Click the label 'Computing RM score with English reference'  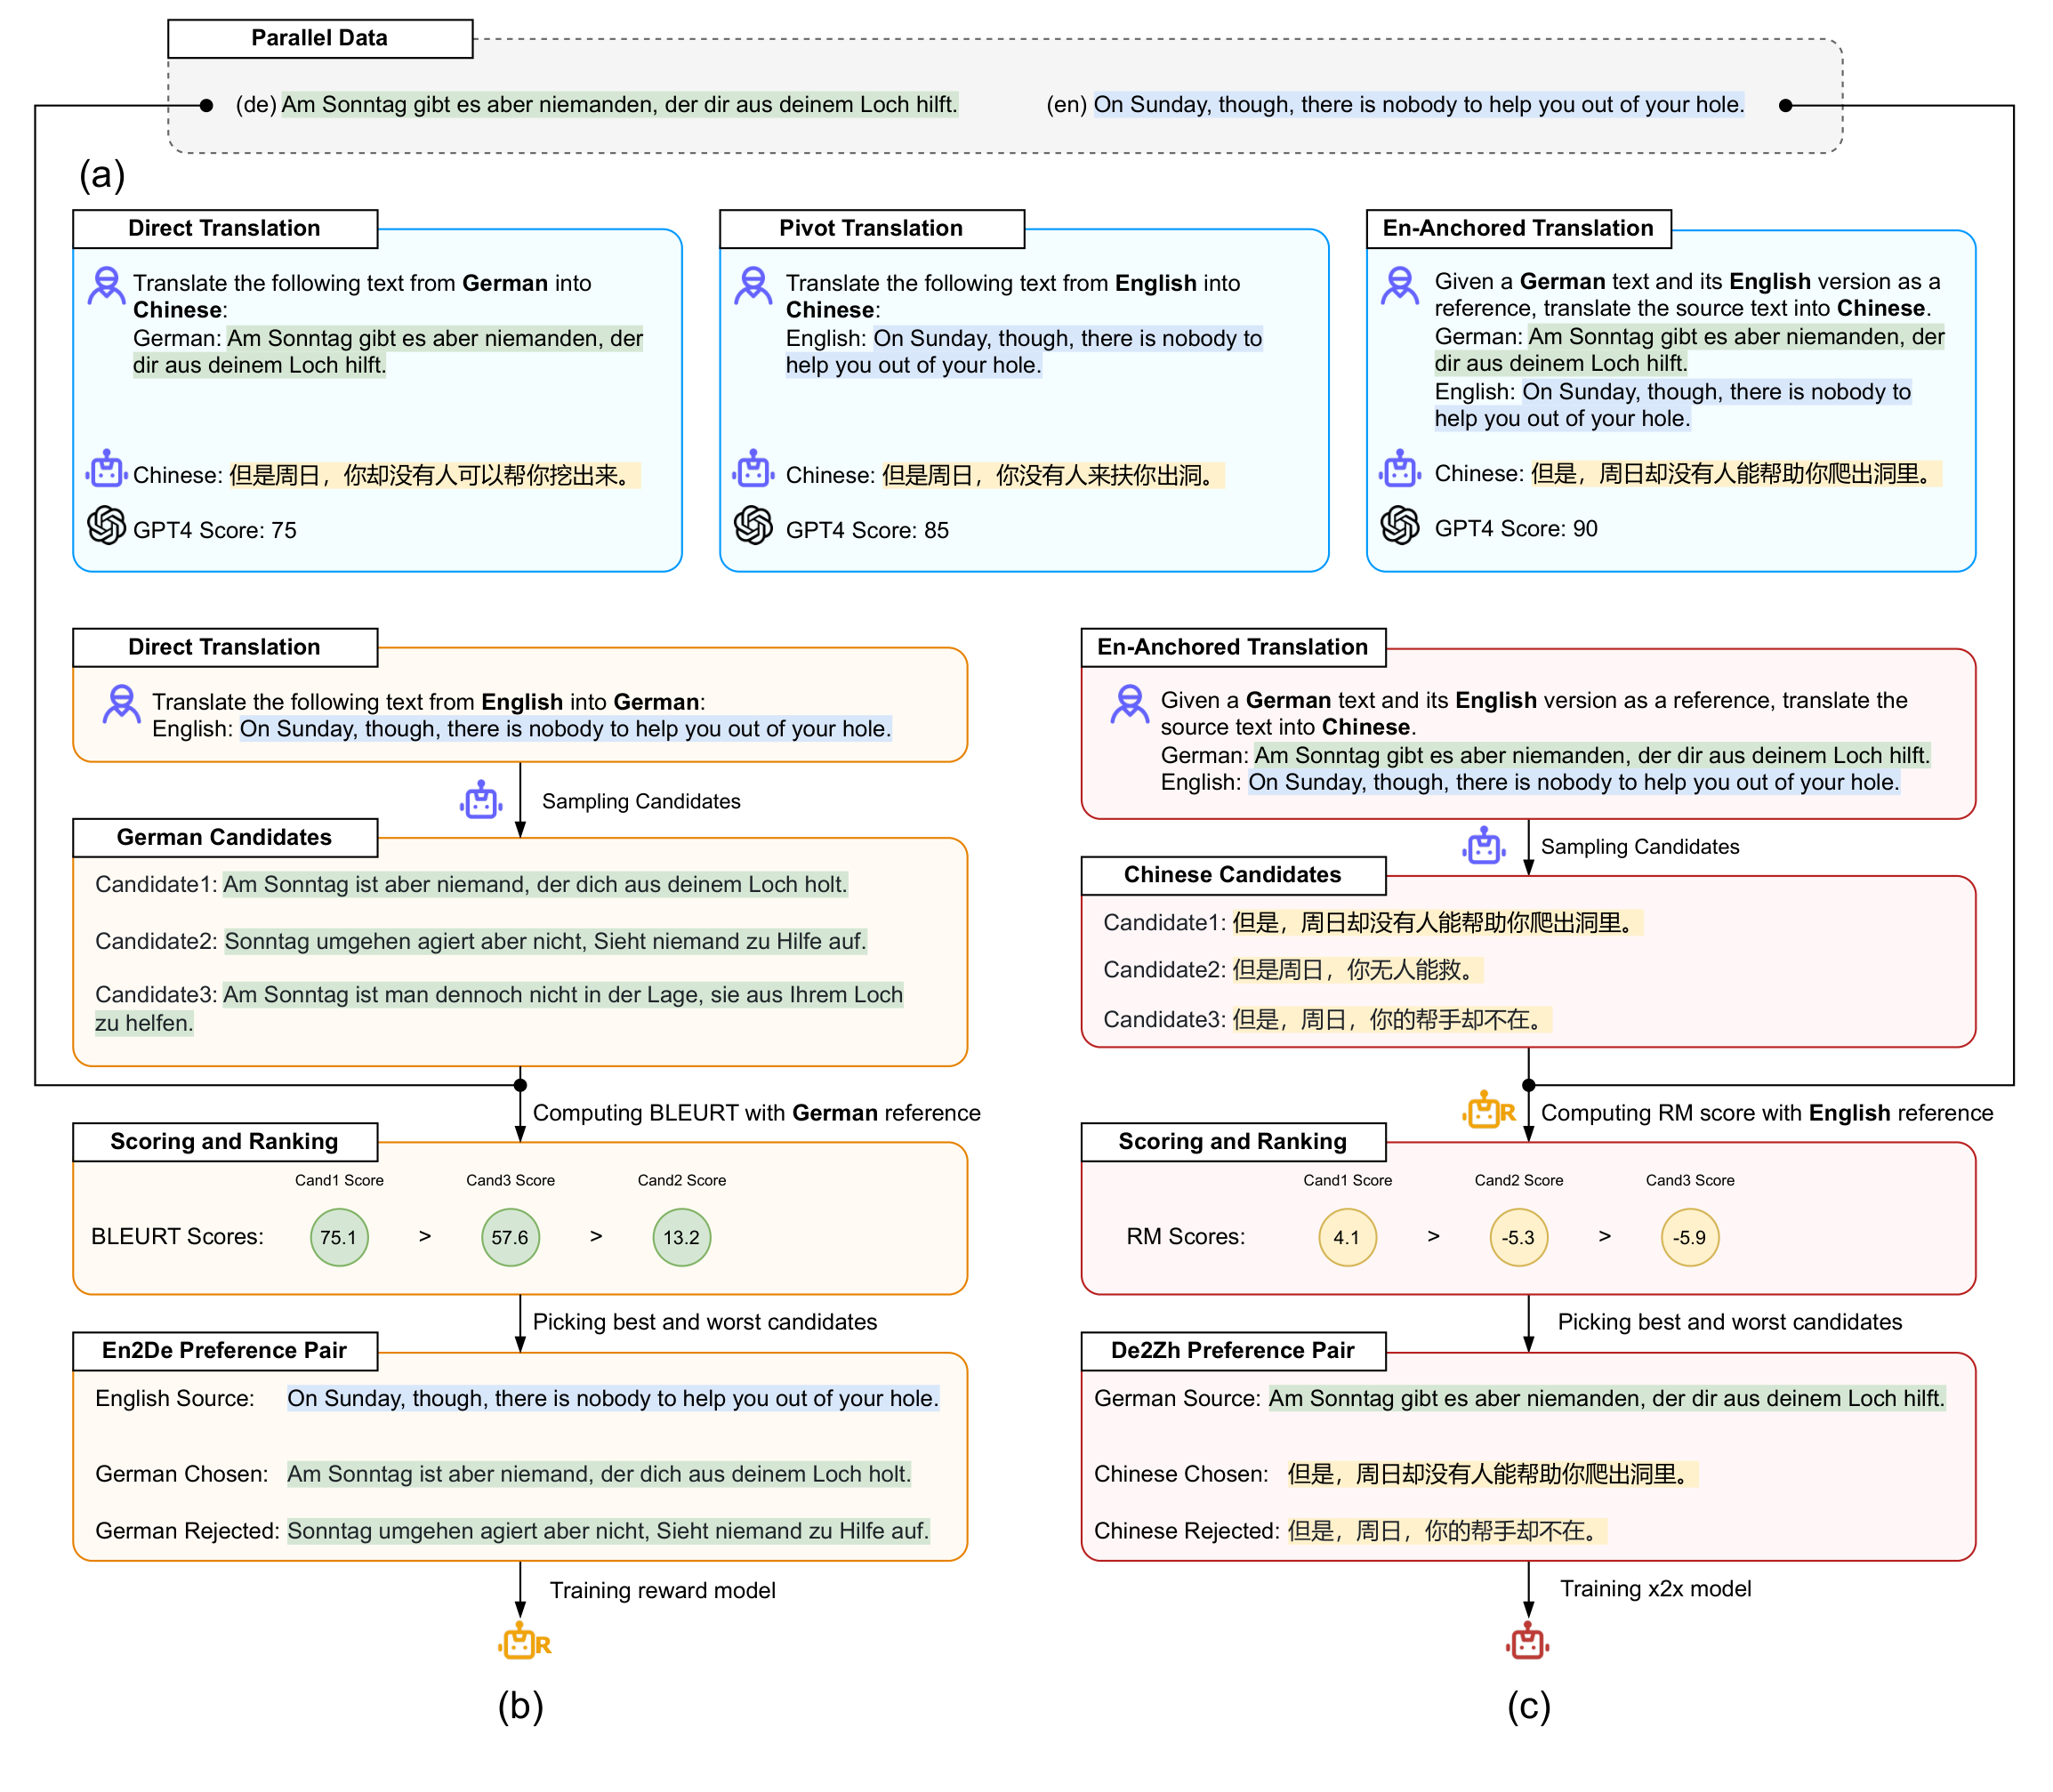pyautogui.click(x=1767, y=1113)
